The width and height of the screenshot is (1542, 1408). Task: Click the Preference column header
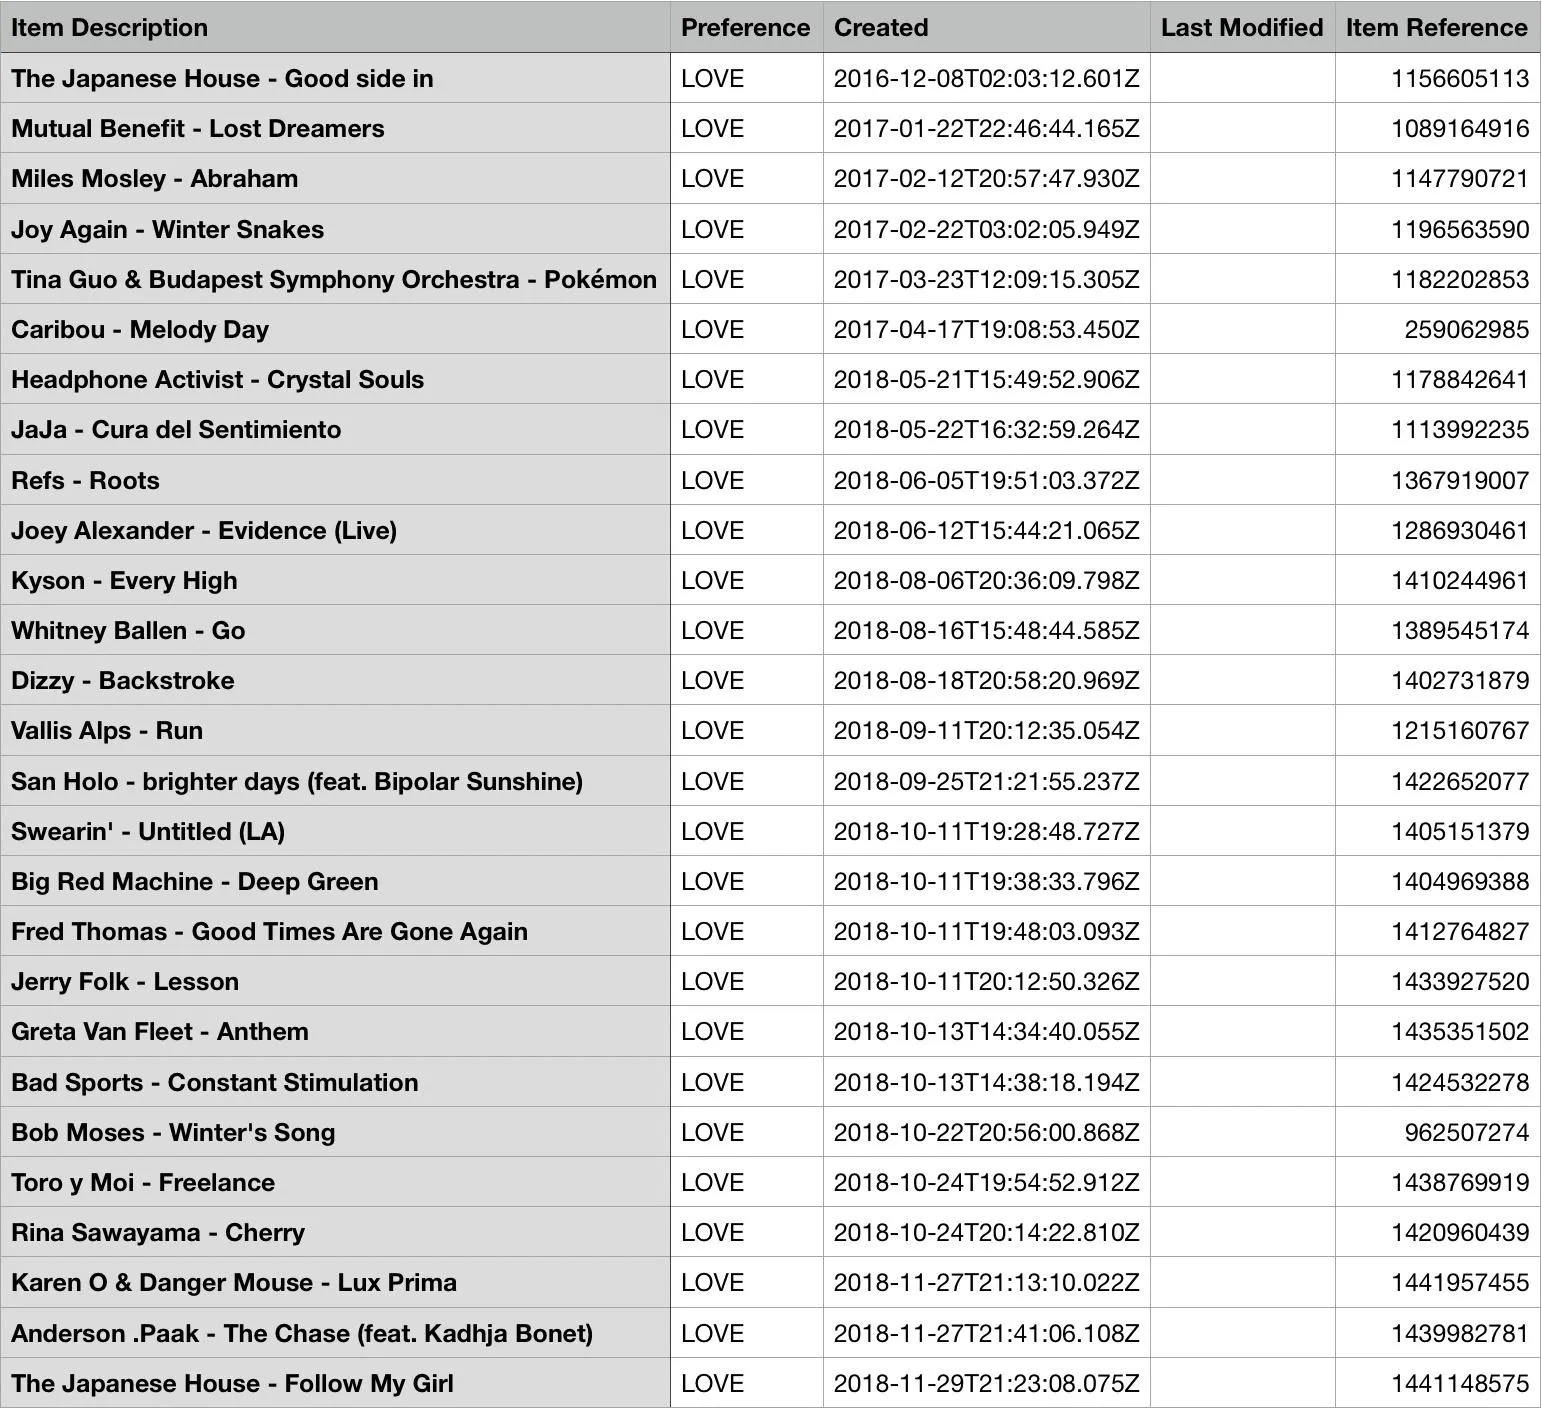(x=746, y=27)
